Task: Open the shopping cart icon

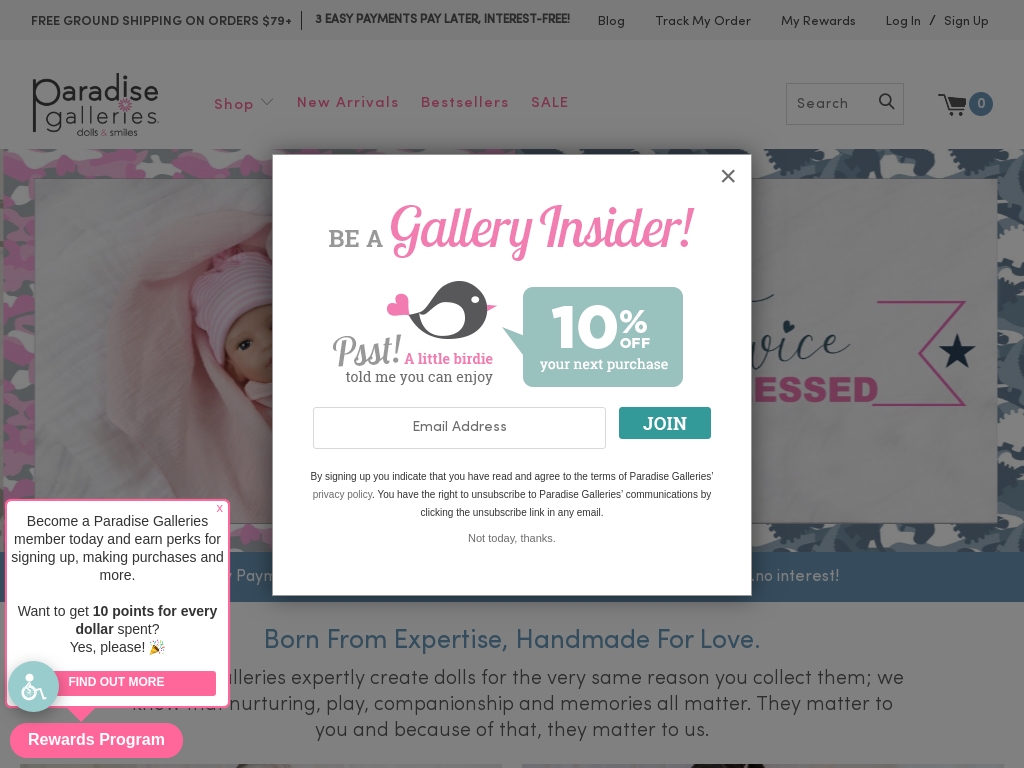Action: click(x=953, y=104)
